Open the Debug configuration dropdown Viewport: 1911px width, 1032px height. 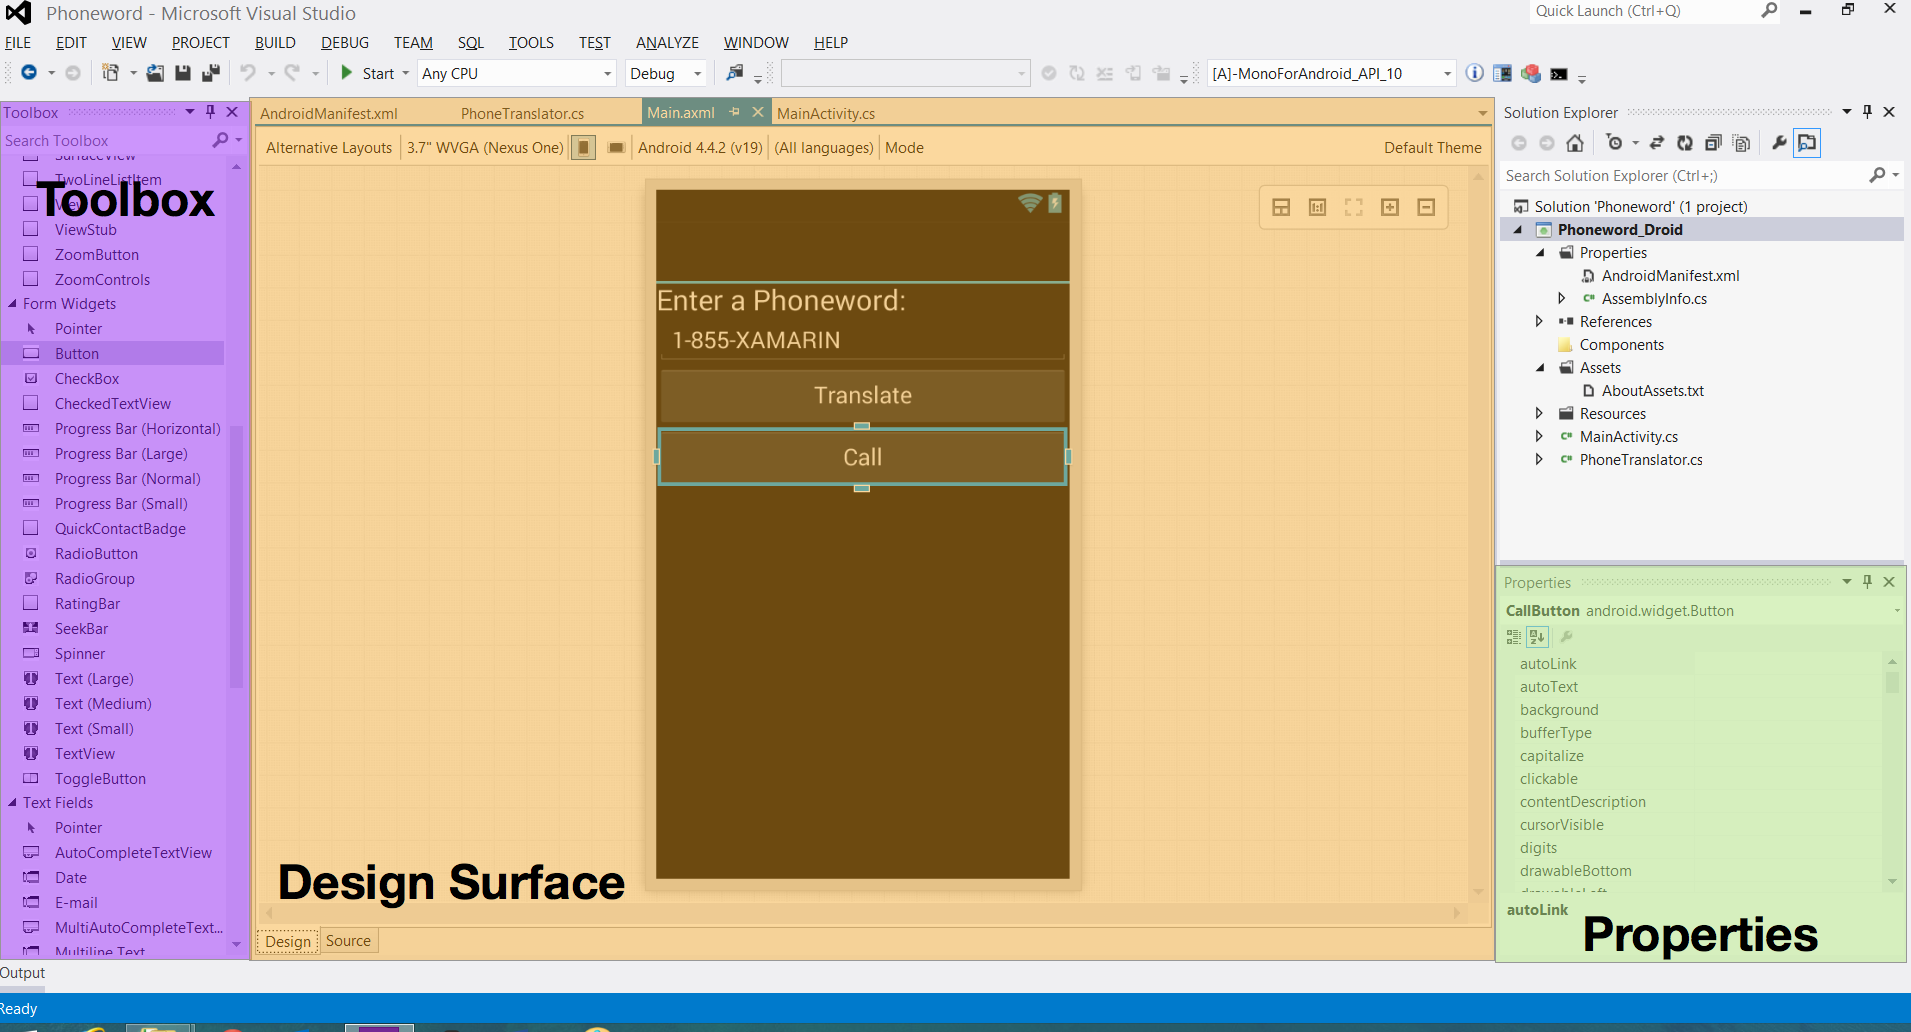pyautogui.click(x=697, y=74)
